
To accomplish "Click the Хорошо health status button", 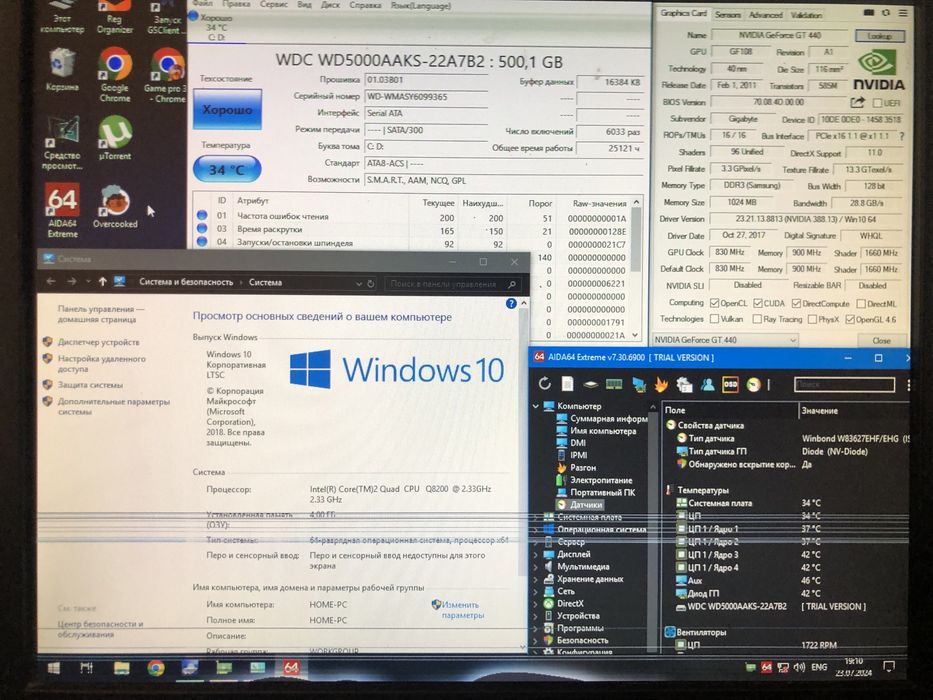I will [x=227, y=110].
